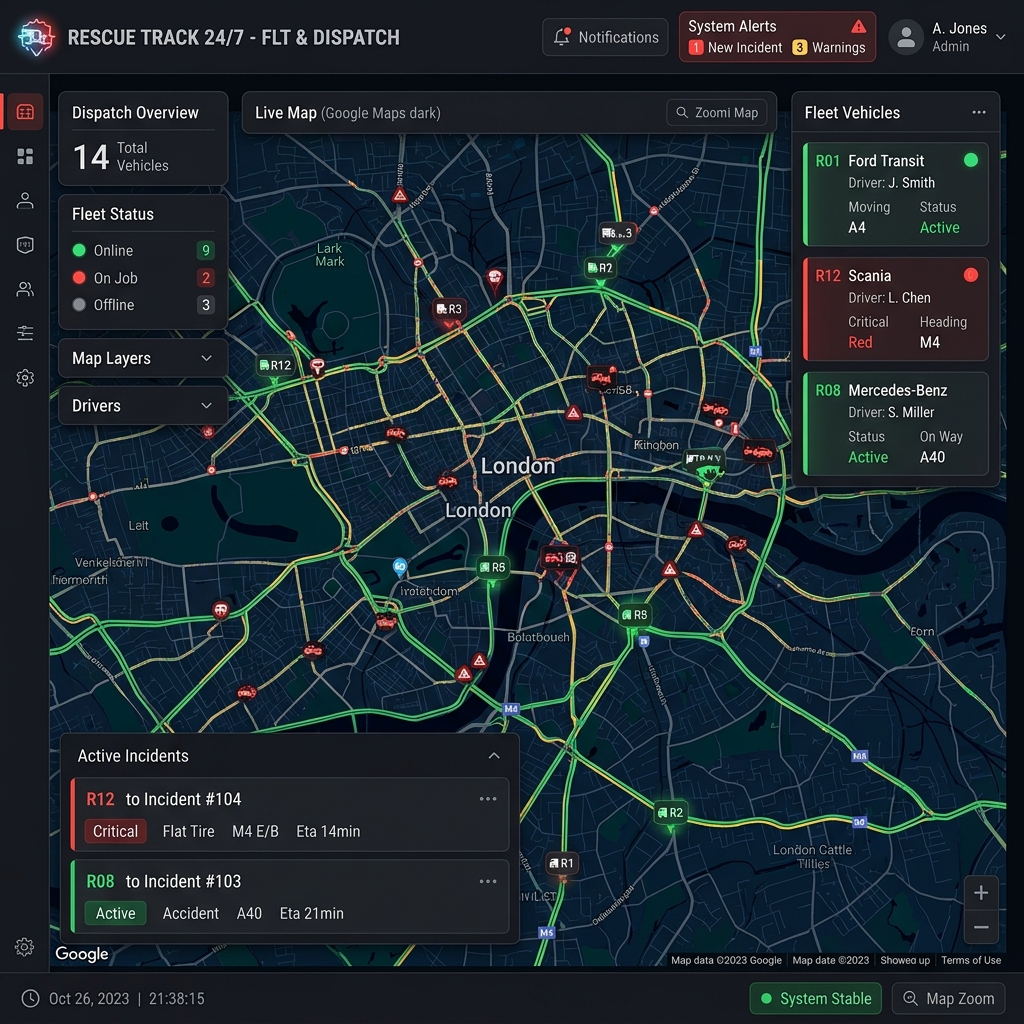Click the Flat Tire incident type text
This screenshot has height=1024, width=1024.
tap(188, 831)
